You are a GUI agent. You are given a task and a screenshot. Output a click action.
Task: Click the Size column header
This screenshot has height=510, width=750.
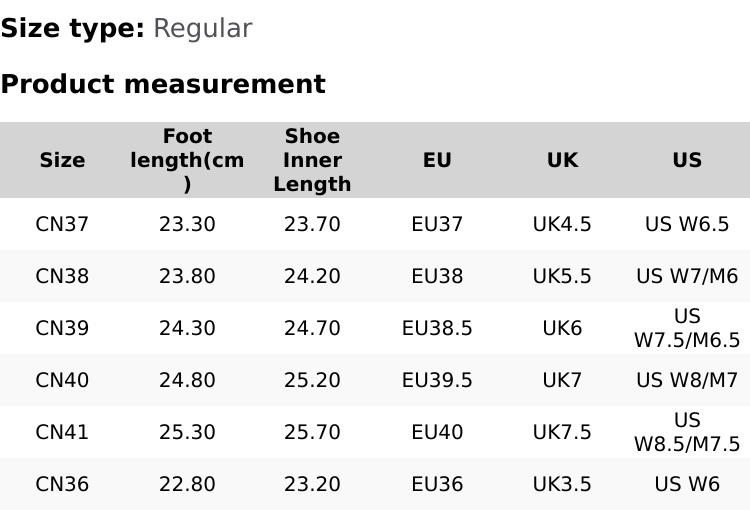click(x=62, y=160)
